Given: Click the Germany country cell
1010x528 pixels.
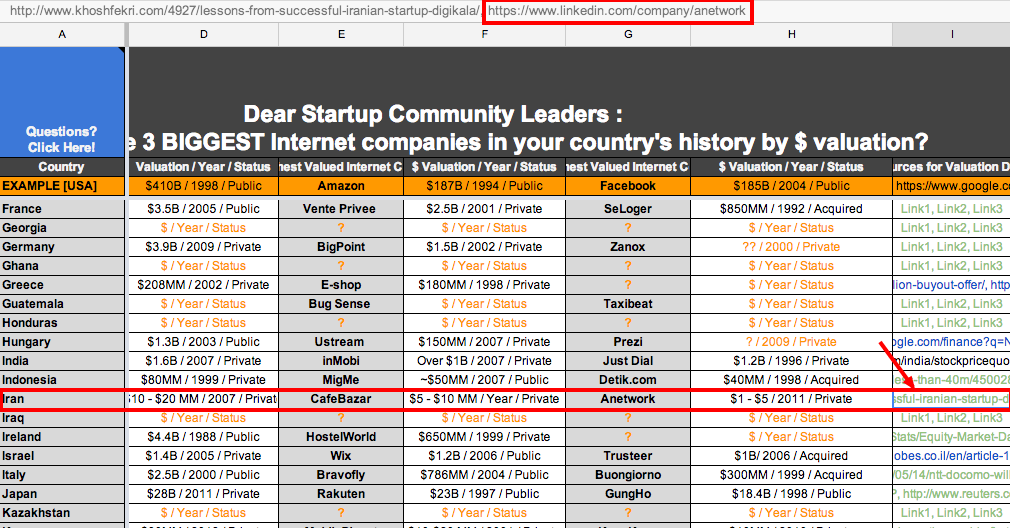Looking at the screenshot, I should [62, 247].
